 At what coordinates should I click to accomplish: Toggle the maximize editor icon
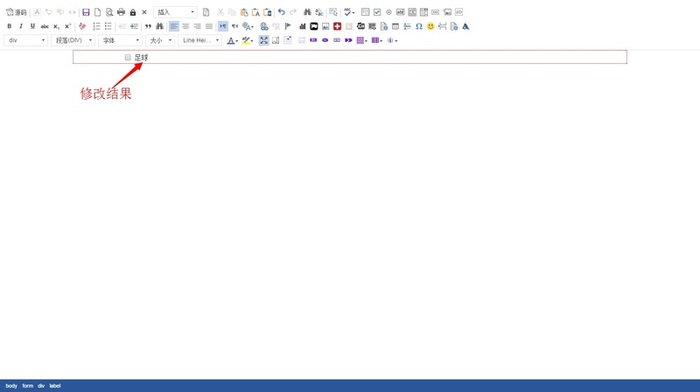264,40
